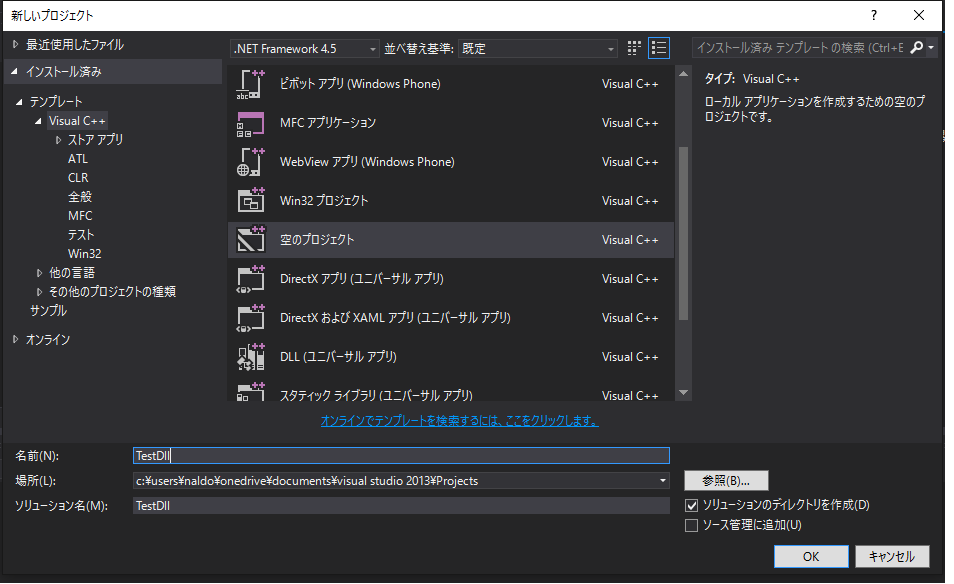
Task: Click the スタティック ライブラリ template icon
Action: coord(251,391)
